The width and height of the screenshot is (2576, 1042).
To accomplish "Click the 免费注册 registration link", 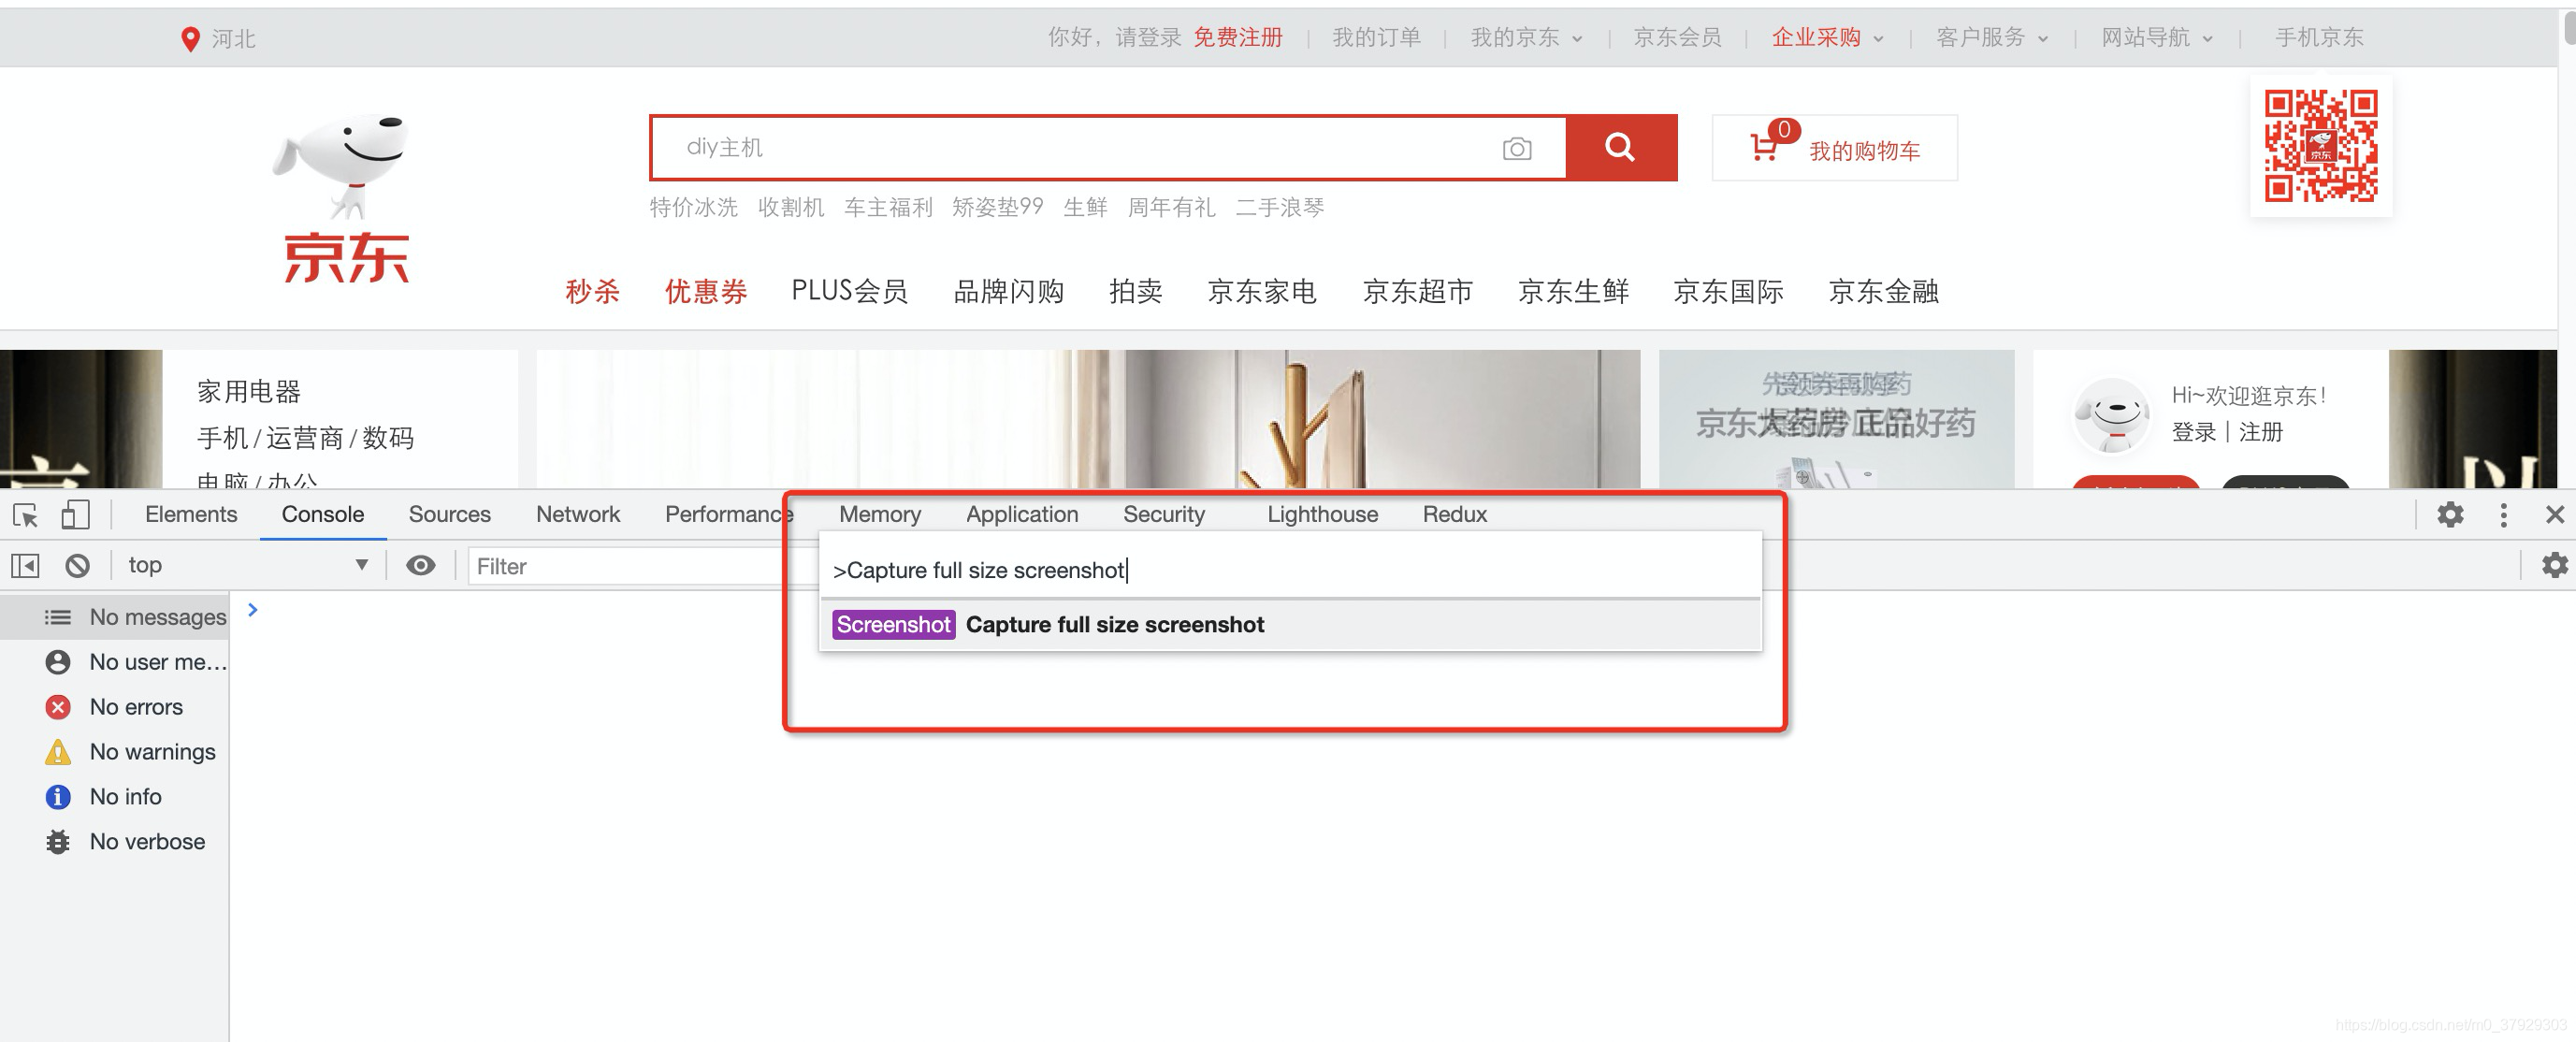I will (x=1237, y=38).
